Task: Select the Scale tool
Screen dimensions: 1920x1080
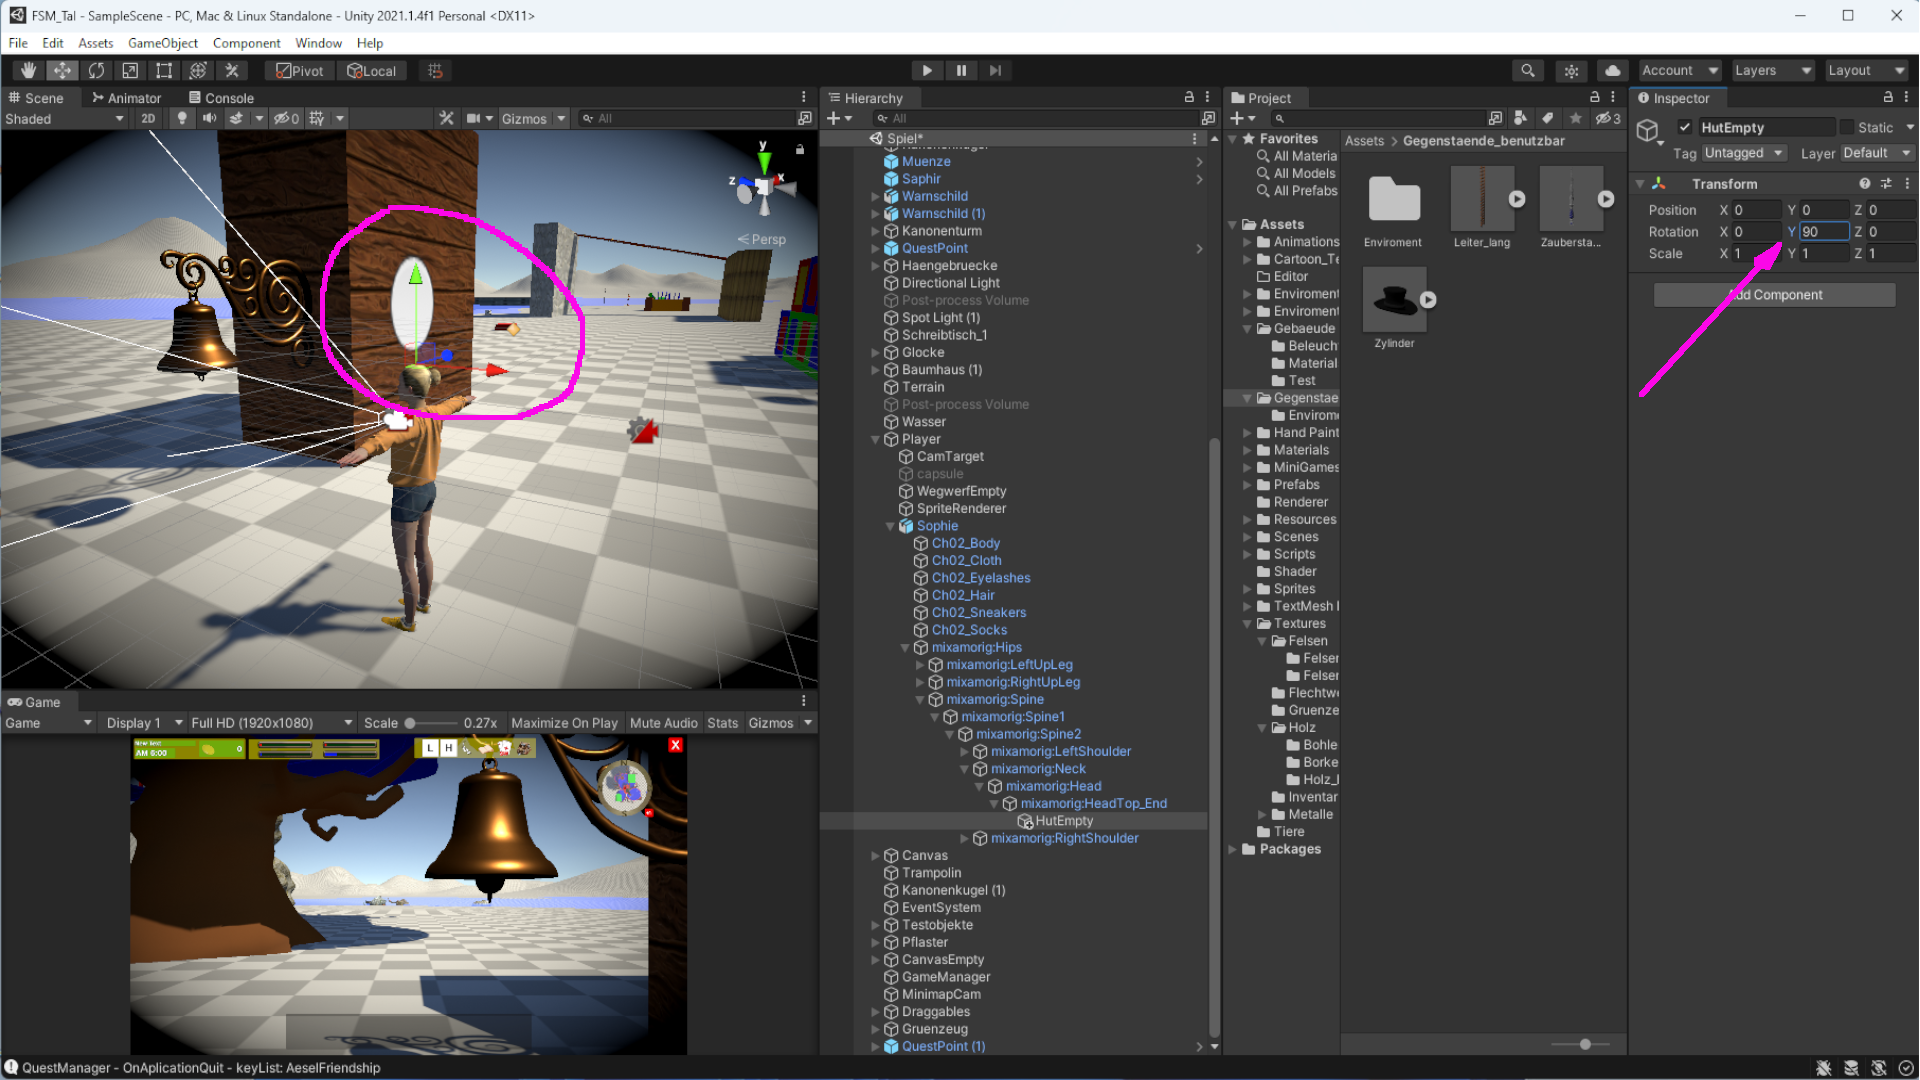Action: click(x=130, y=70)
